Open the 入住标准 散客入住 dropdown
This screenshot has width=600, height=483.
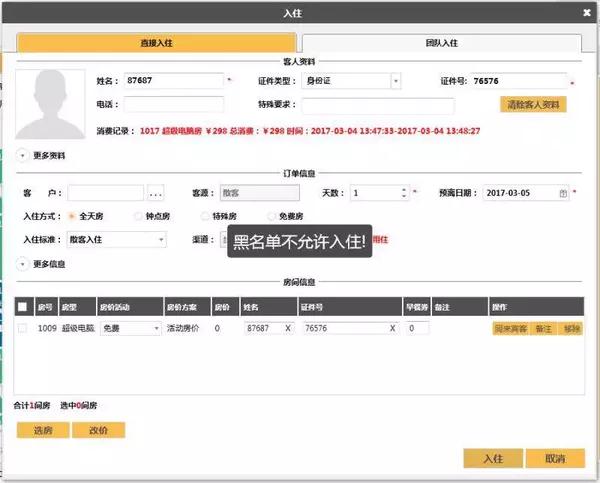[x=161, y=240]
